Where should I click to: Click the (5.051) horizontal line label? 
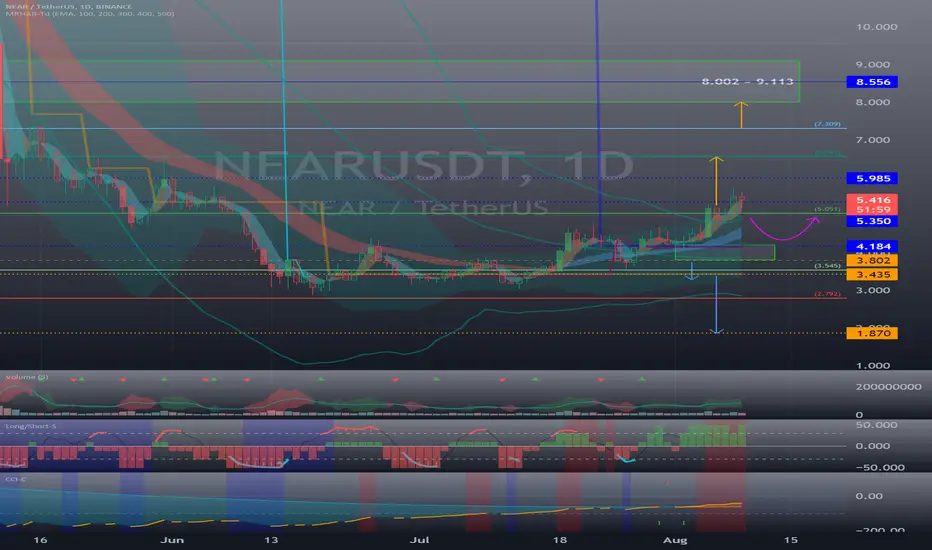[x=827, y=209]
